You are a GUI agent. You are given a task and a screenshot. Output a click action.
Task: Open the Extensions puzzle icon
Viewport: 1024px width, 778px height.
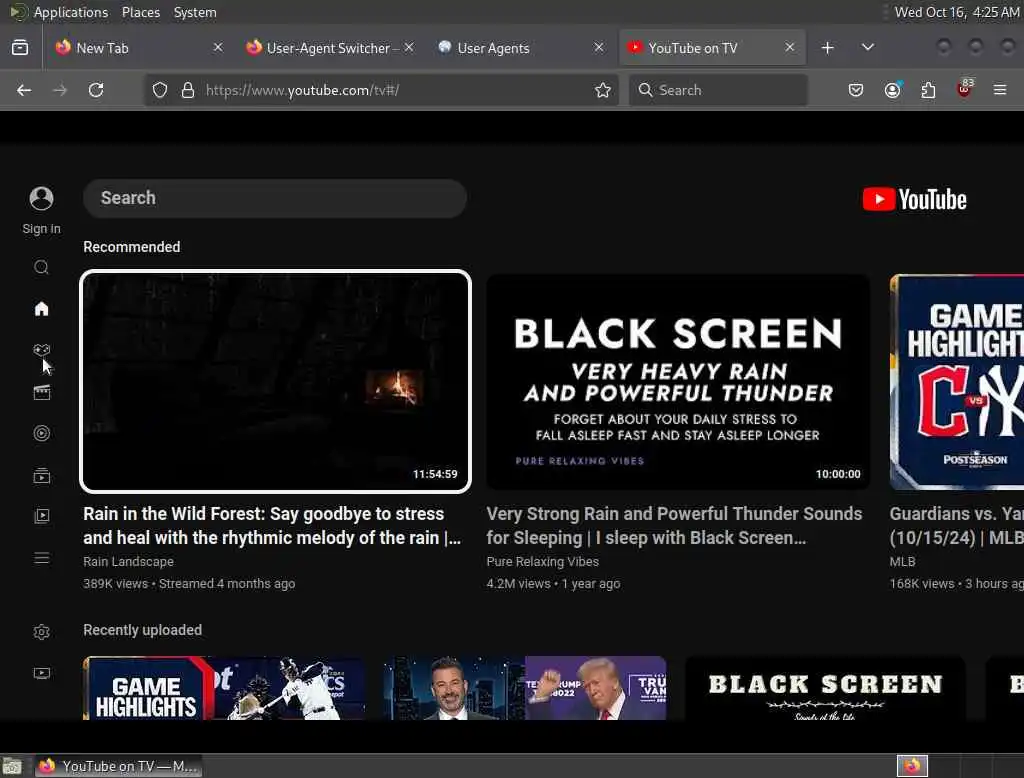928,90
